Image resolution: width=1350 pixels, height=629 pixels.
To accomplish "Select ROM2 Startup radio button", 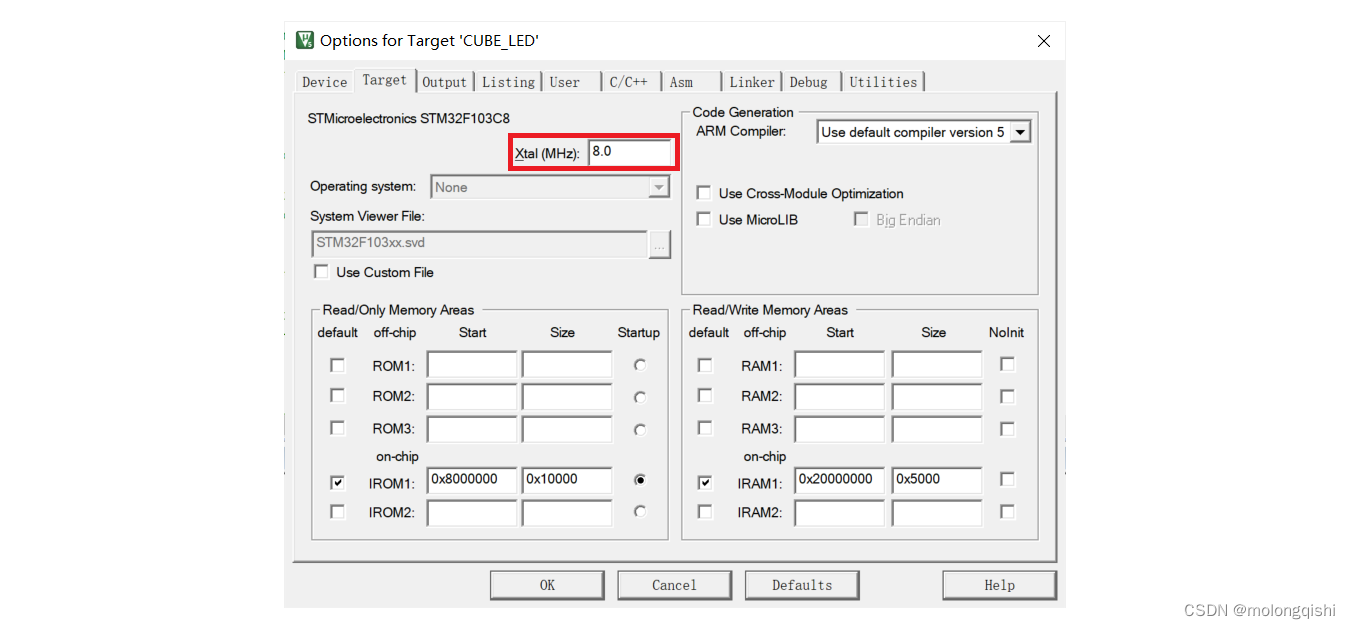I will click(x=639, y=397).
